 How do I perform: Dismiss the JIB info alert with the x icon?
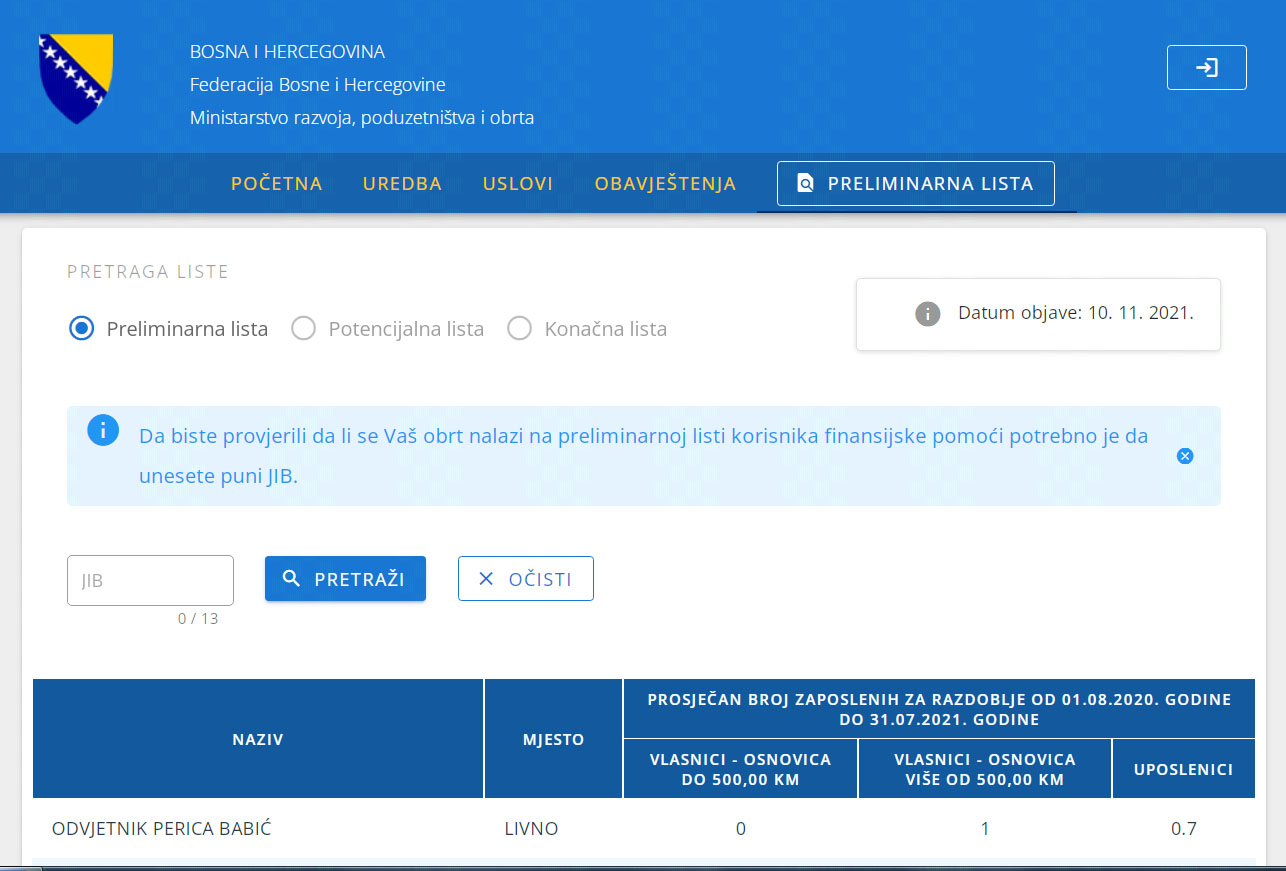1185,456
